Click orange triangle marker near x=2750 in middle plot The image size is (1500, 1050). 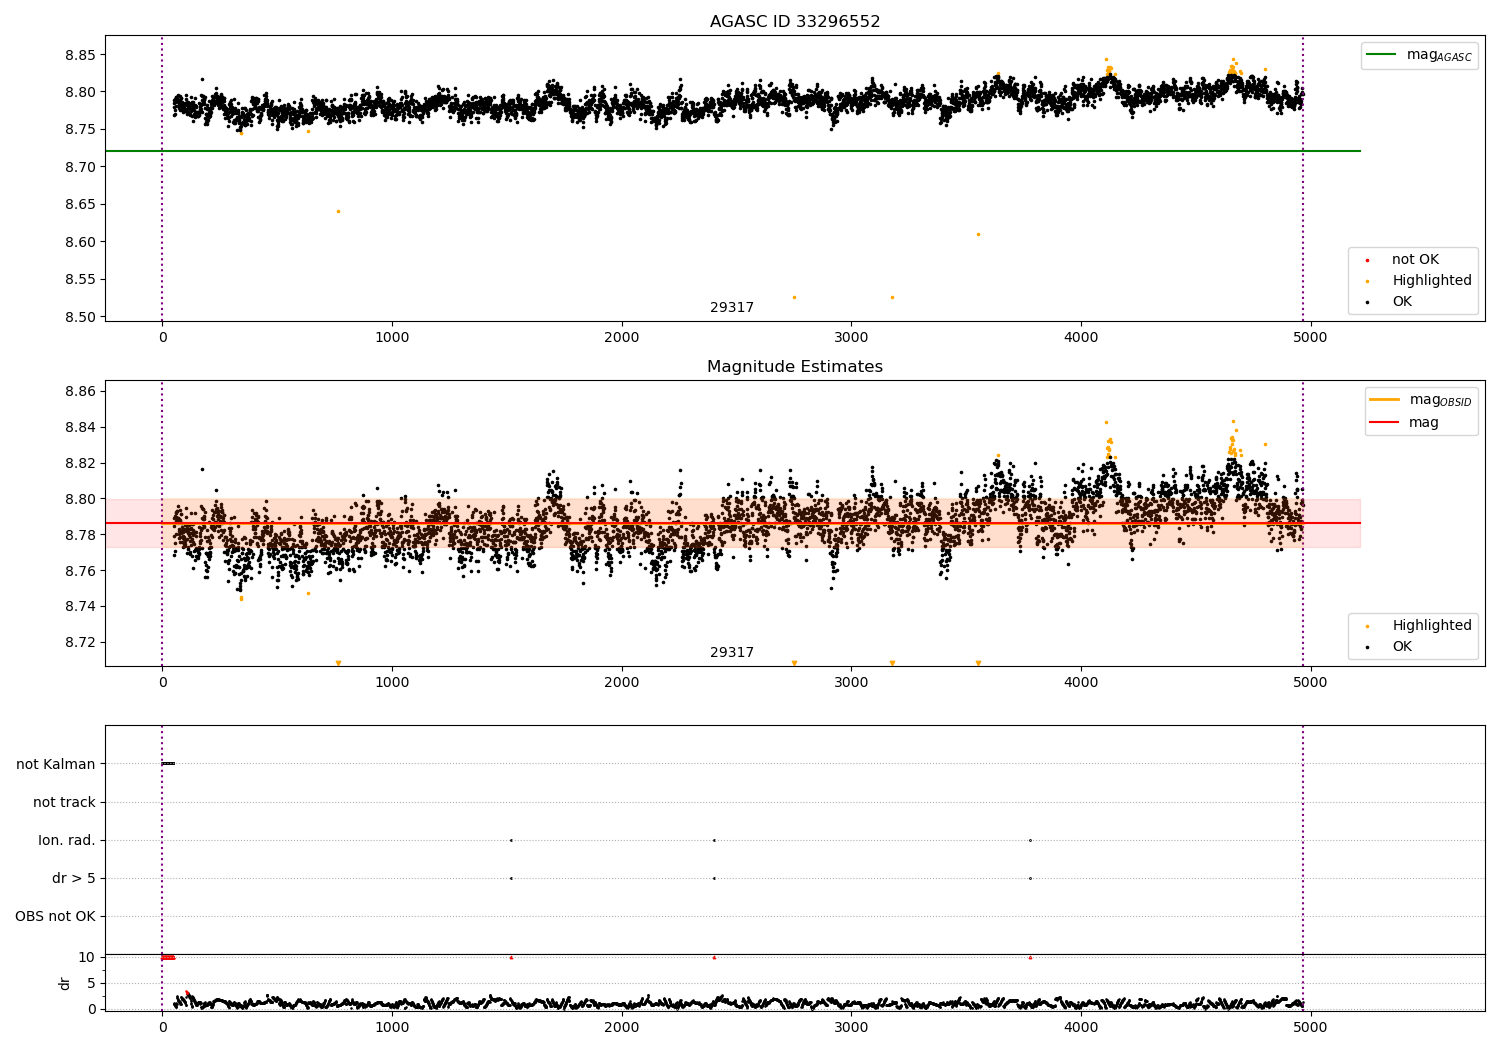coord(794,663)
